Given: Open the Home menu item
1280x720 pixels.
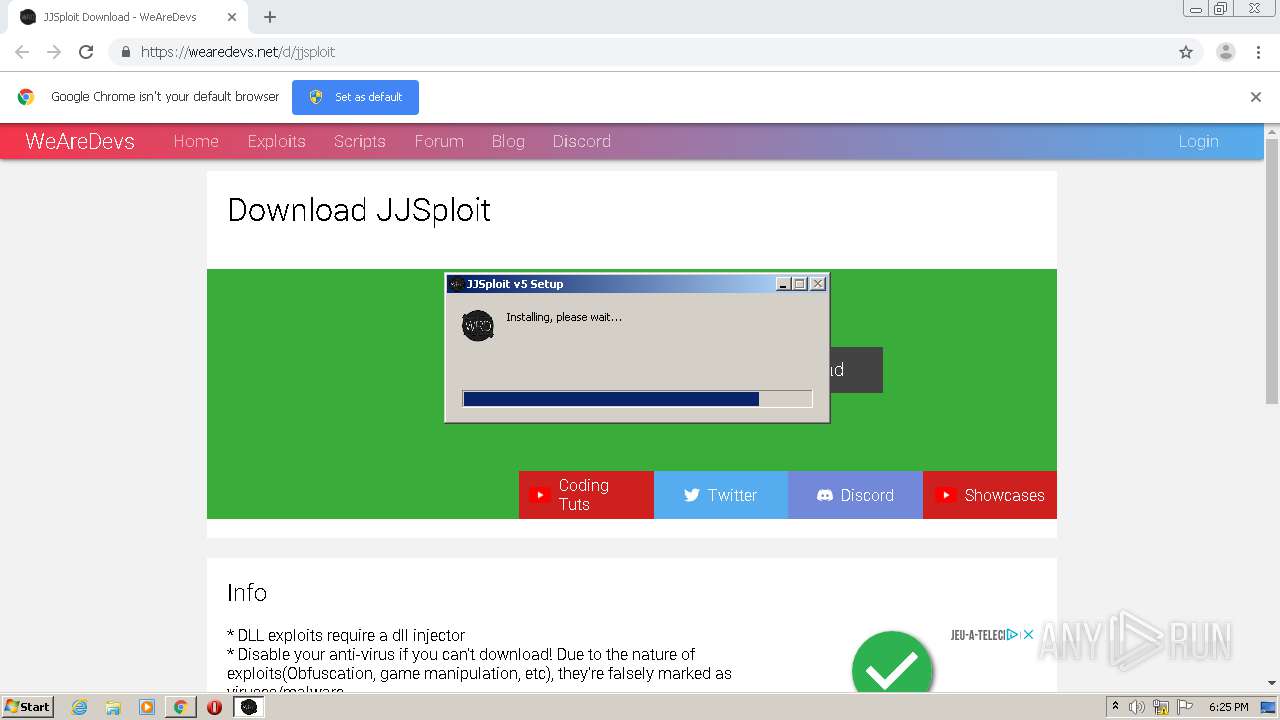Looking at the screenshot, I should pyautogui.click(x=196, y=141).
